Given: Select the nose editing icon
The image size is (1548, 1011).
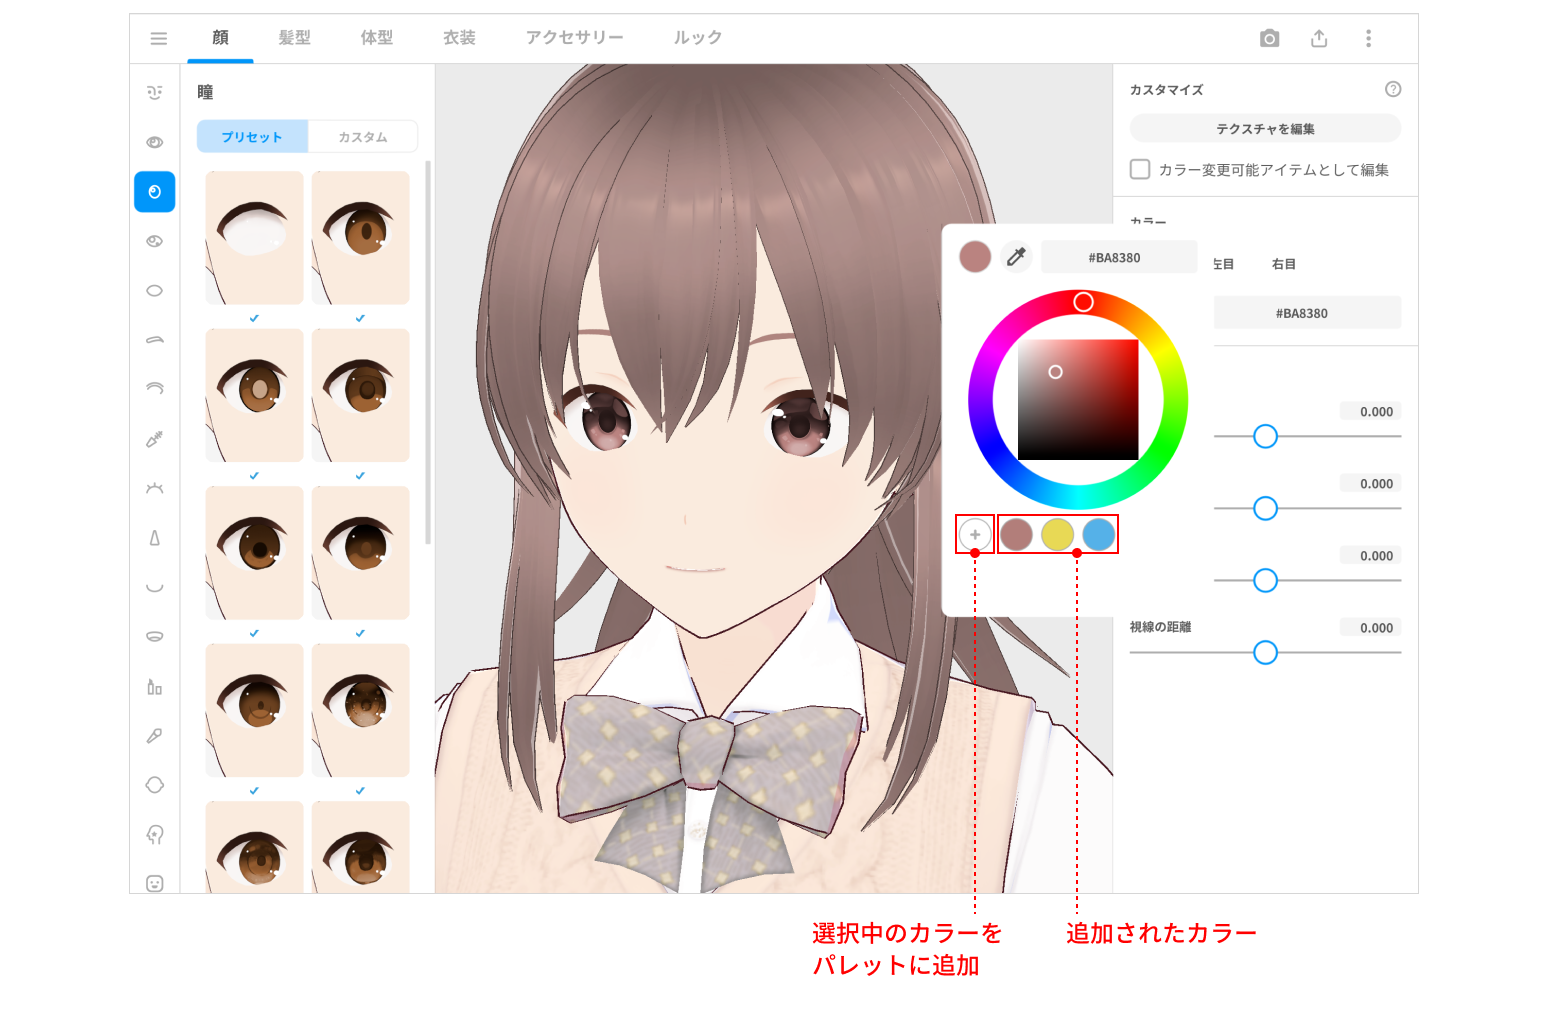Looking at the screenshot, I should click(154, 537).
